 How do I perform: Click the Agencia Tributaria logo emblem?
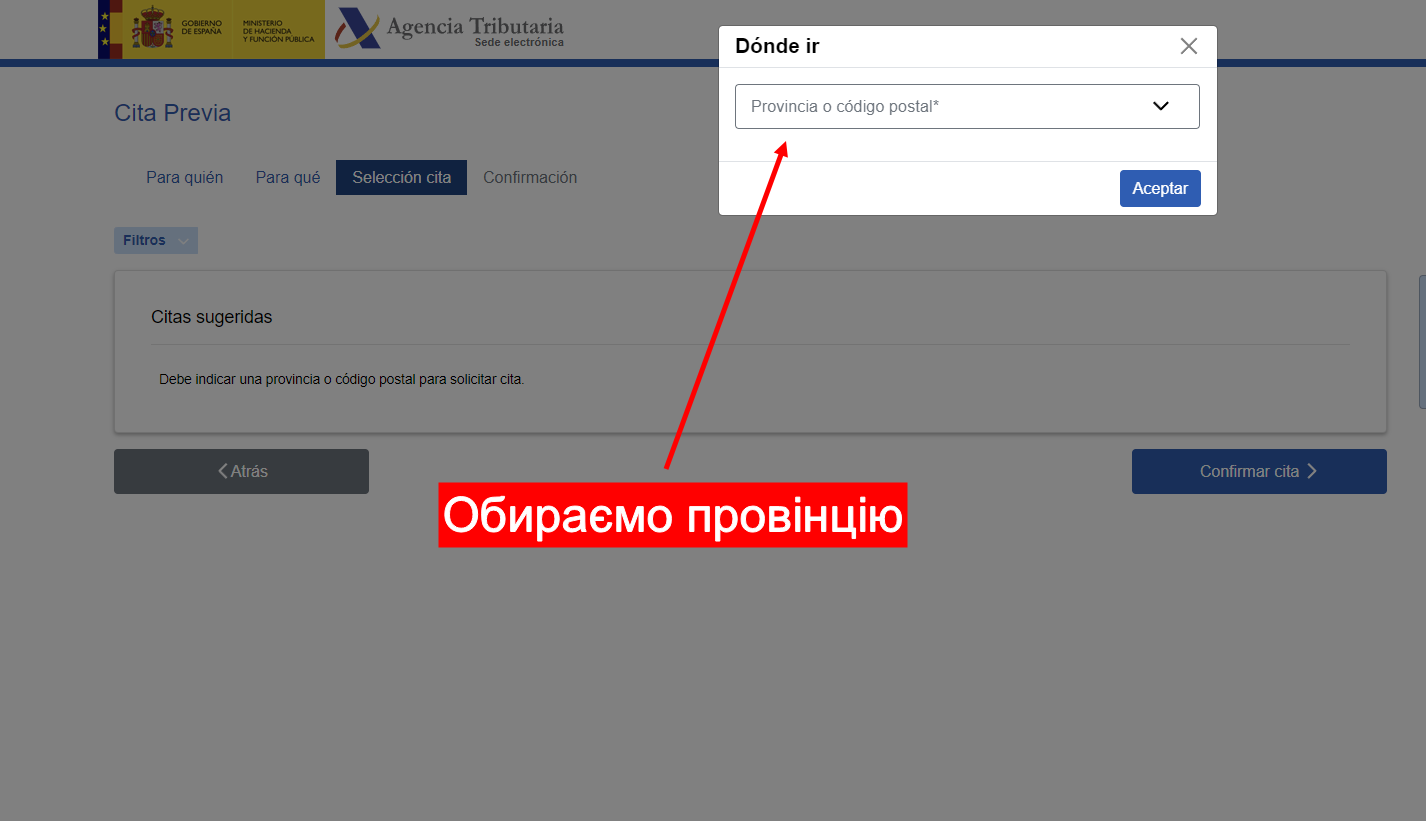pos(357,28)
